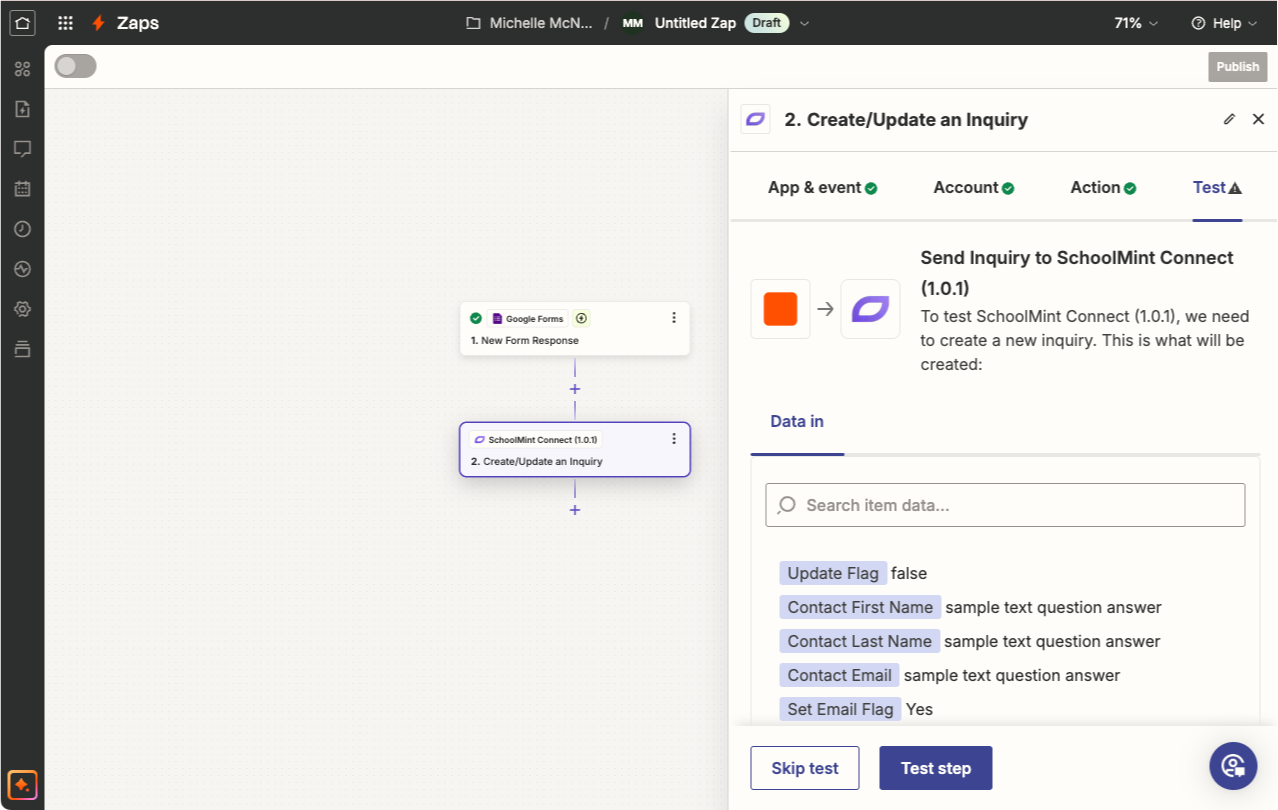Screen dimensions: 1278x810
Task: Open the Zapier home icon
Action: pos(22,22)
